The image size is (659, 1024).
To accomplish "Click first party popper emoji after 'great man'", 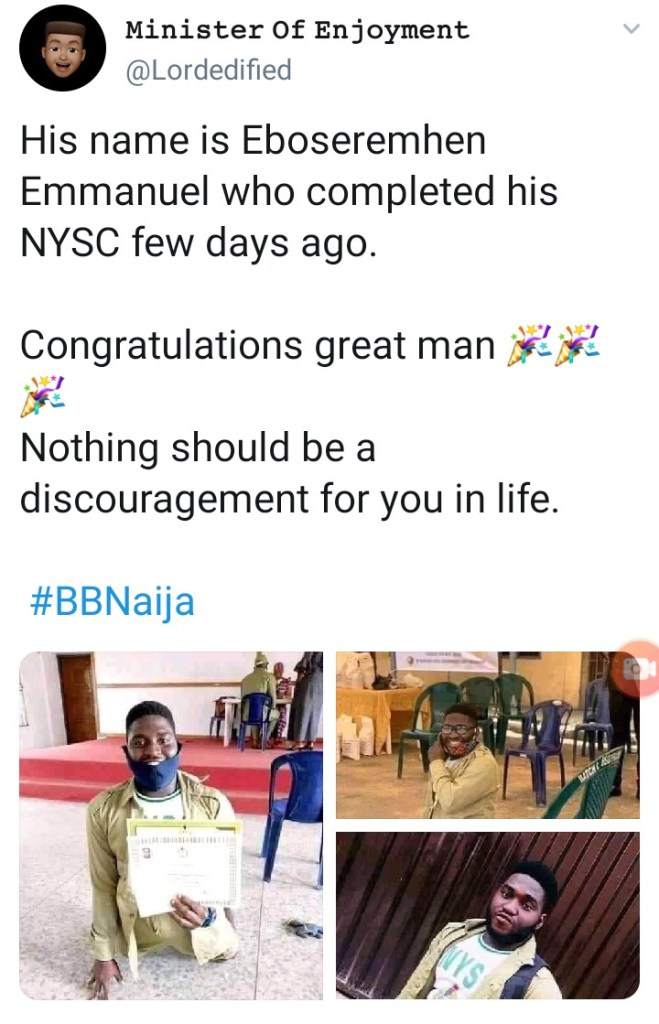I will [528, 345].
